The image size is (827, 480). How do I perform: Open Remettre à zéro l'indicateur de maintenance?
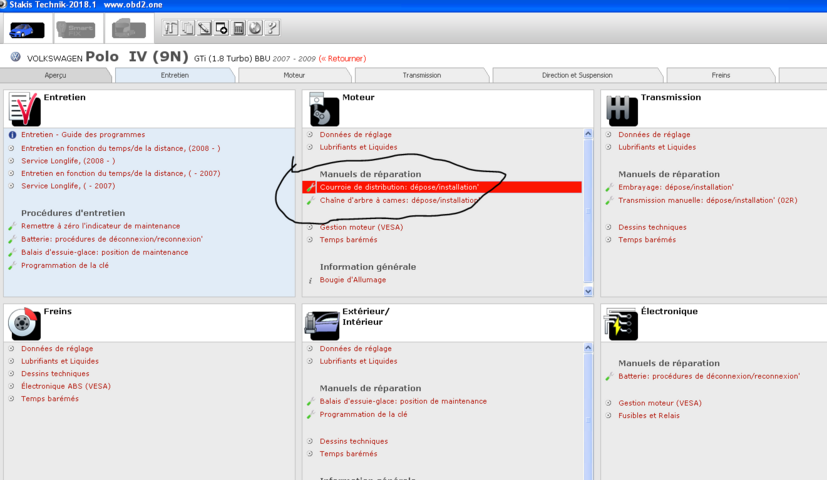[x=101, y=226]
